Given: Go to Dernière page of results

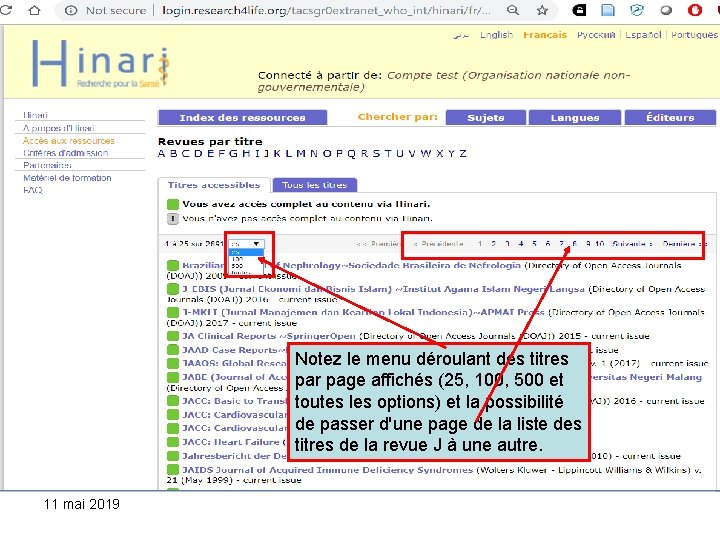Looking at the screenshot, I should (682, 244).
